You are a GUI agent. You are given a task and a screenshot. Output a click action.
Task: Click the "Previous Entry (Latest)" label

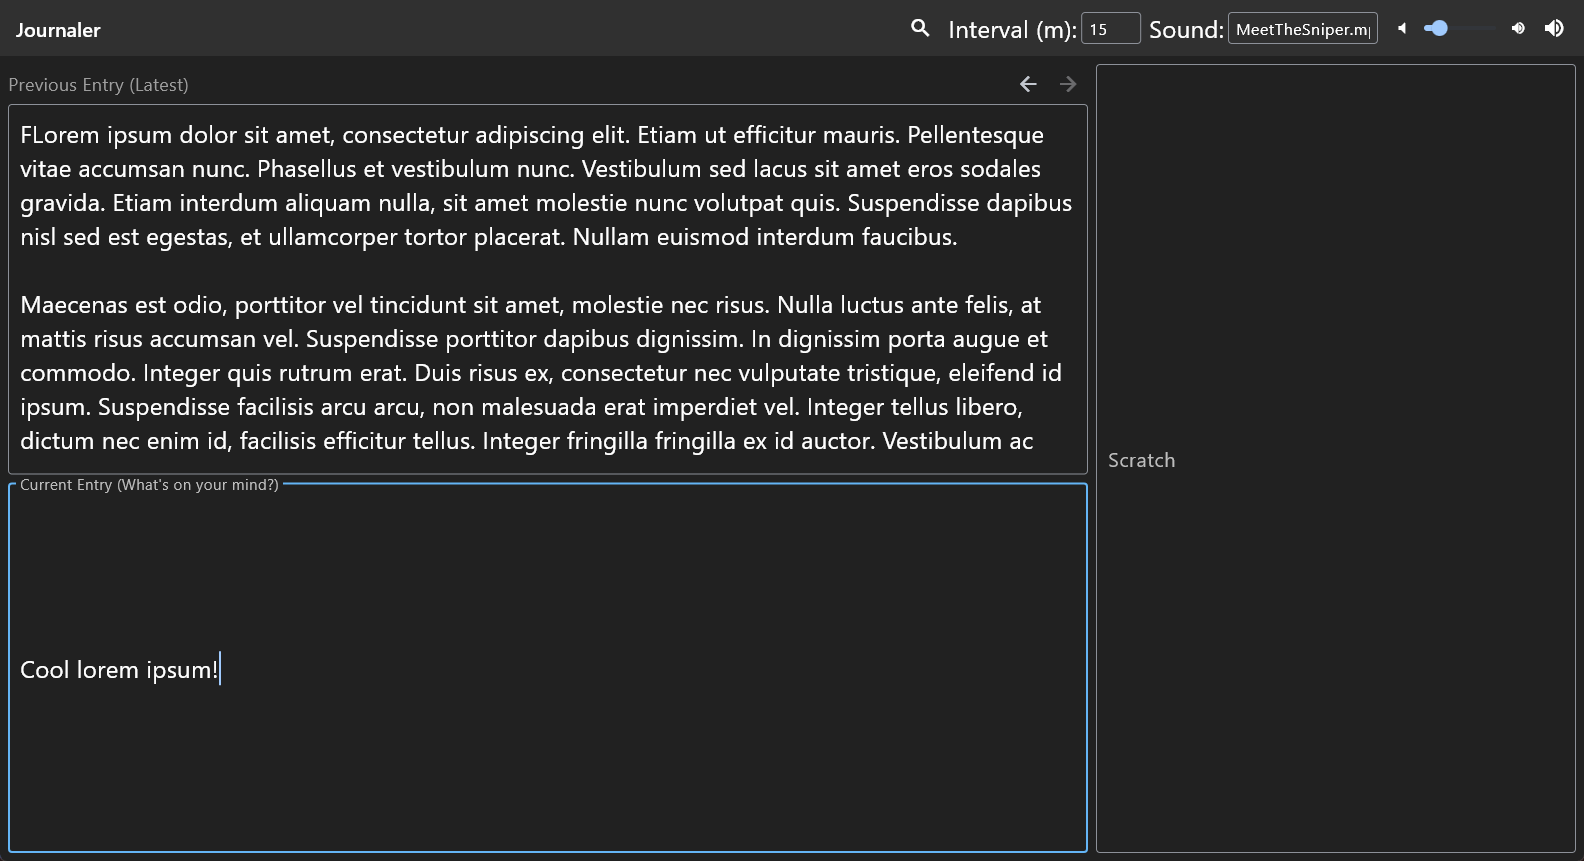[x=98, y=85]
